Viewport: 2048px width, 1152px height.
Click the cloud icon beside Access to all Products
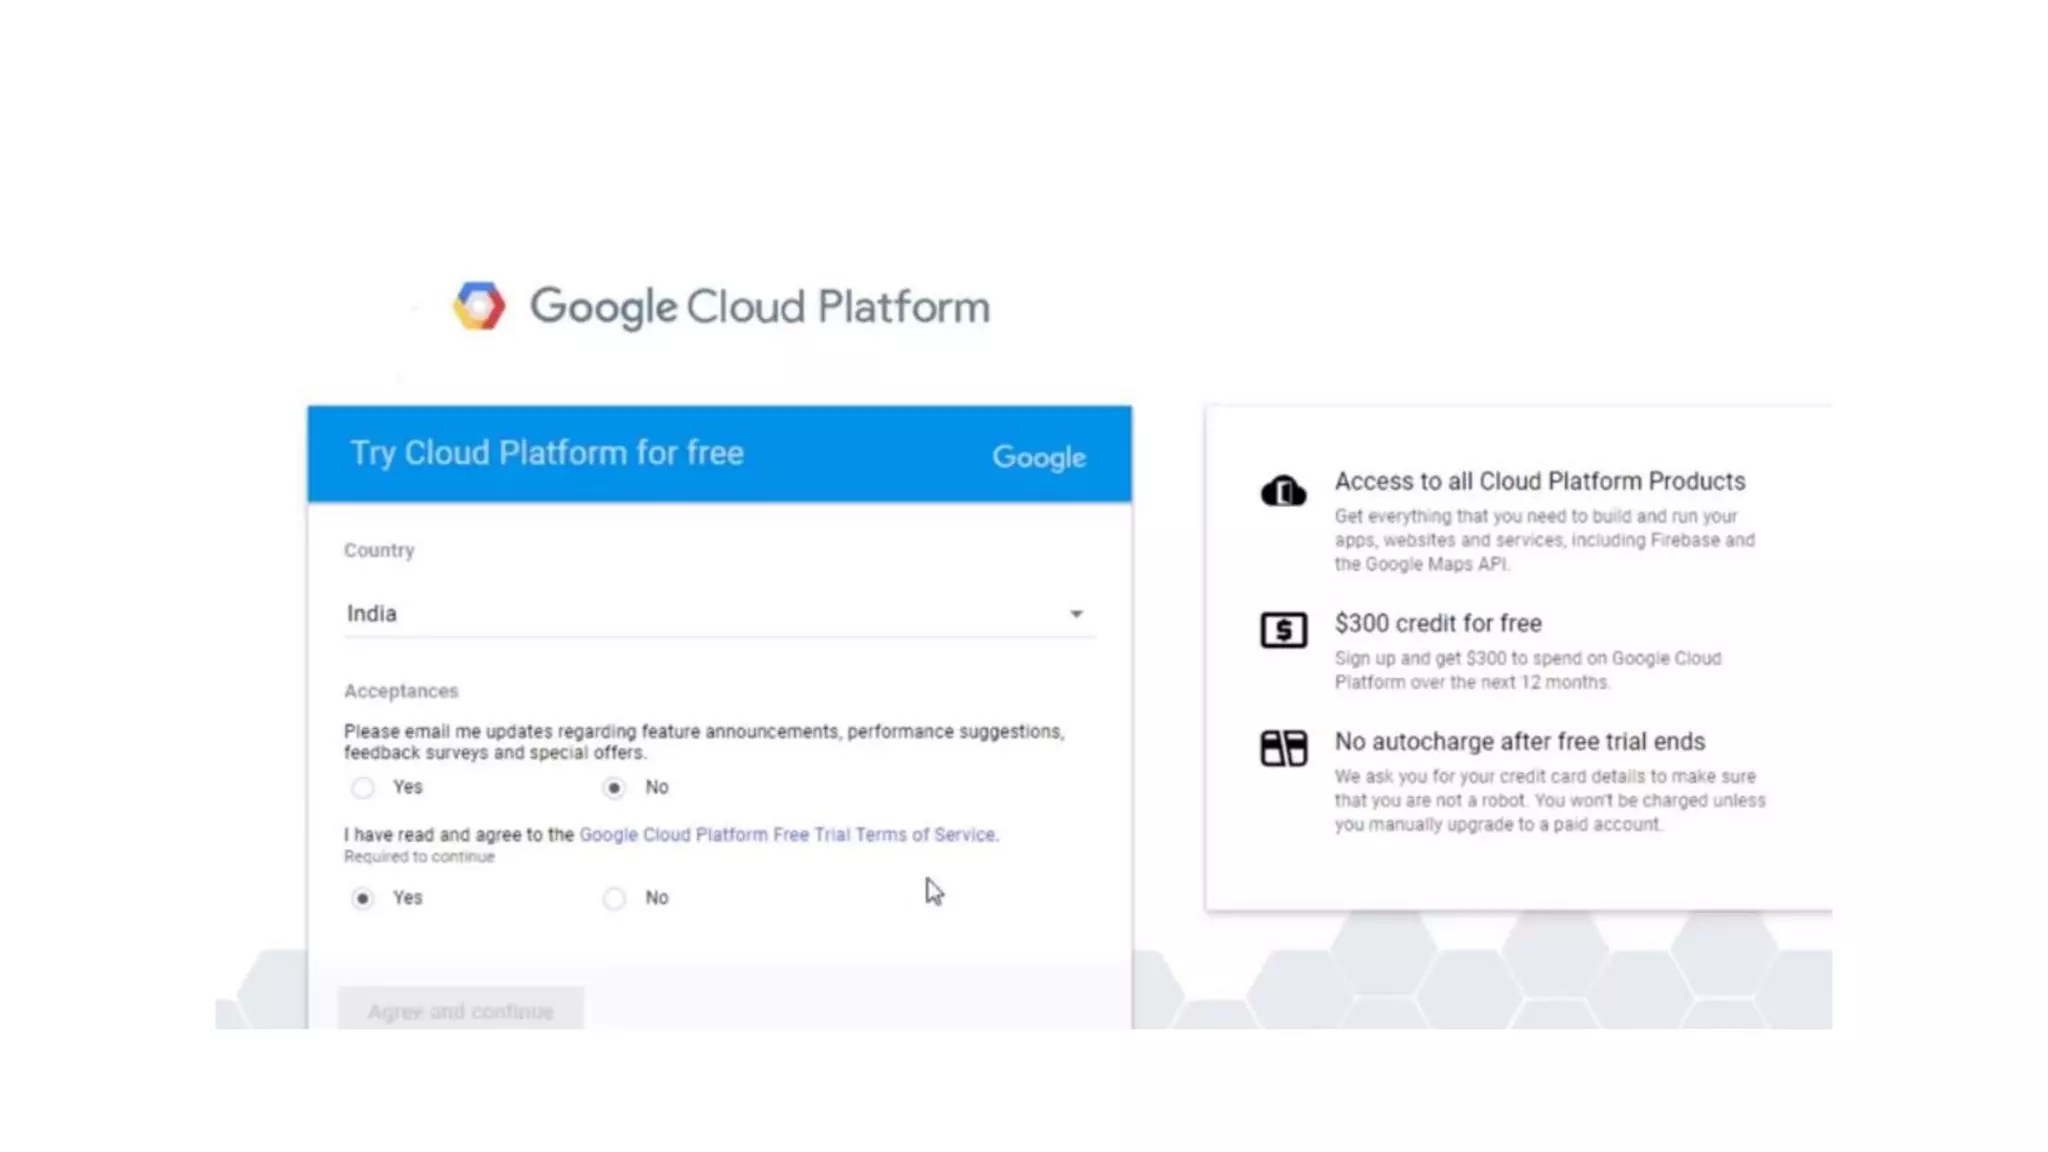pyautogui.click(x=1283, y=491)
